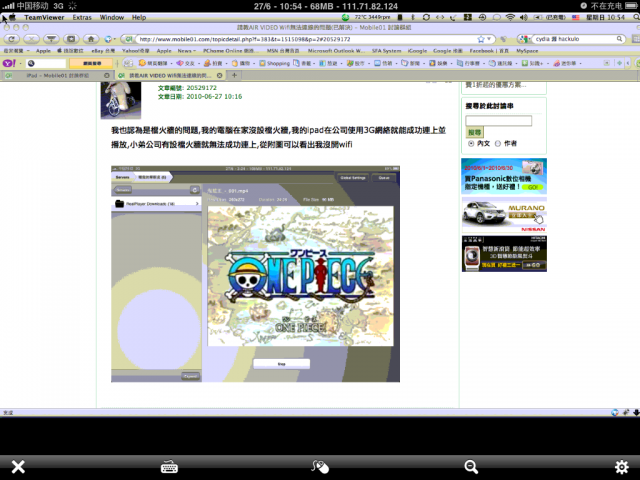The width and height of the screenshot is (640, 480).
Task: Expand the Yahoo! logo dropdown arrow
Action: (20, 63)
